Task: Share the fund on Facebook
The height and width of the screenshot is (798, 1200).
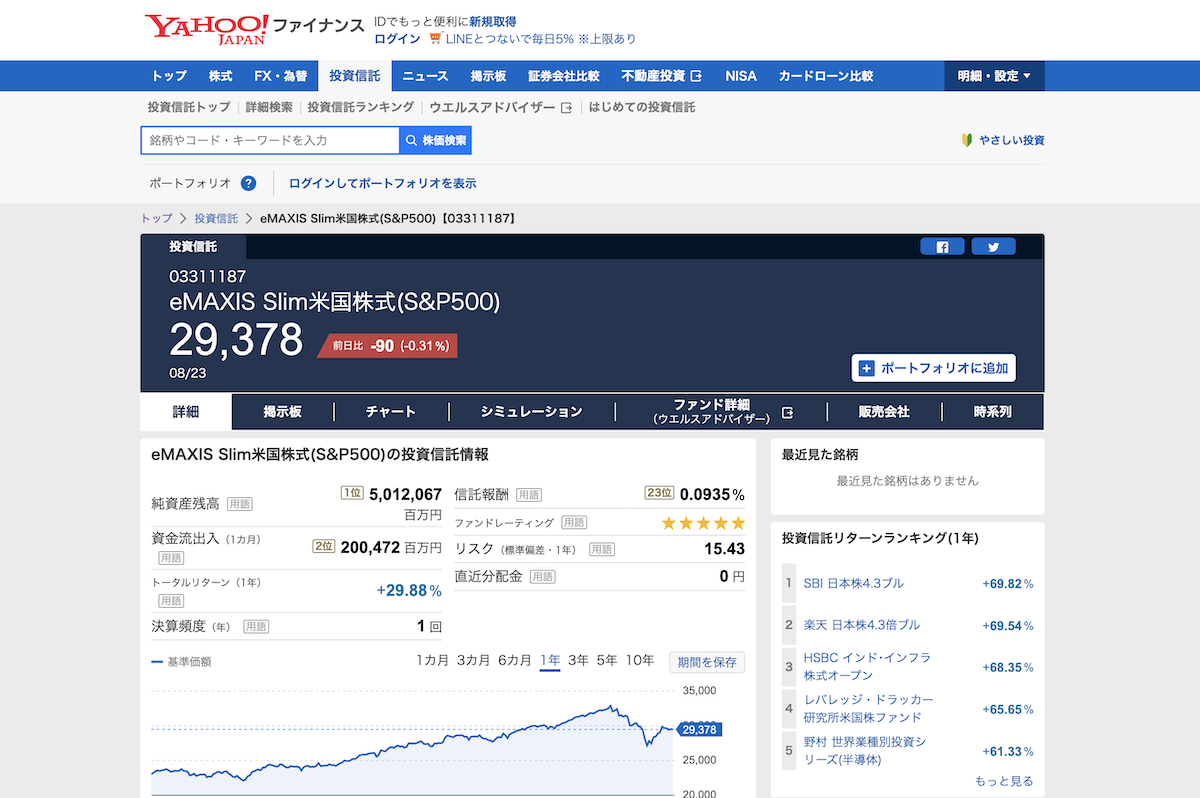Action: [x=942, y=247]
